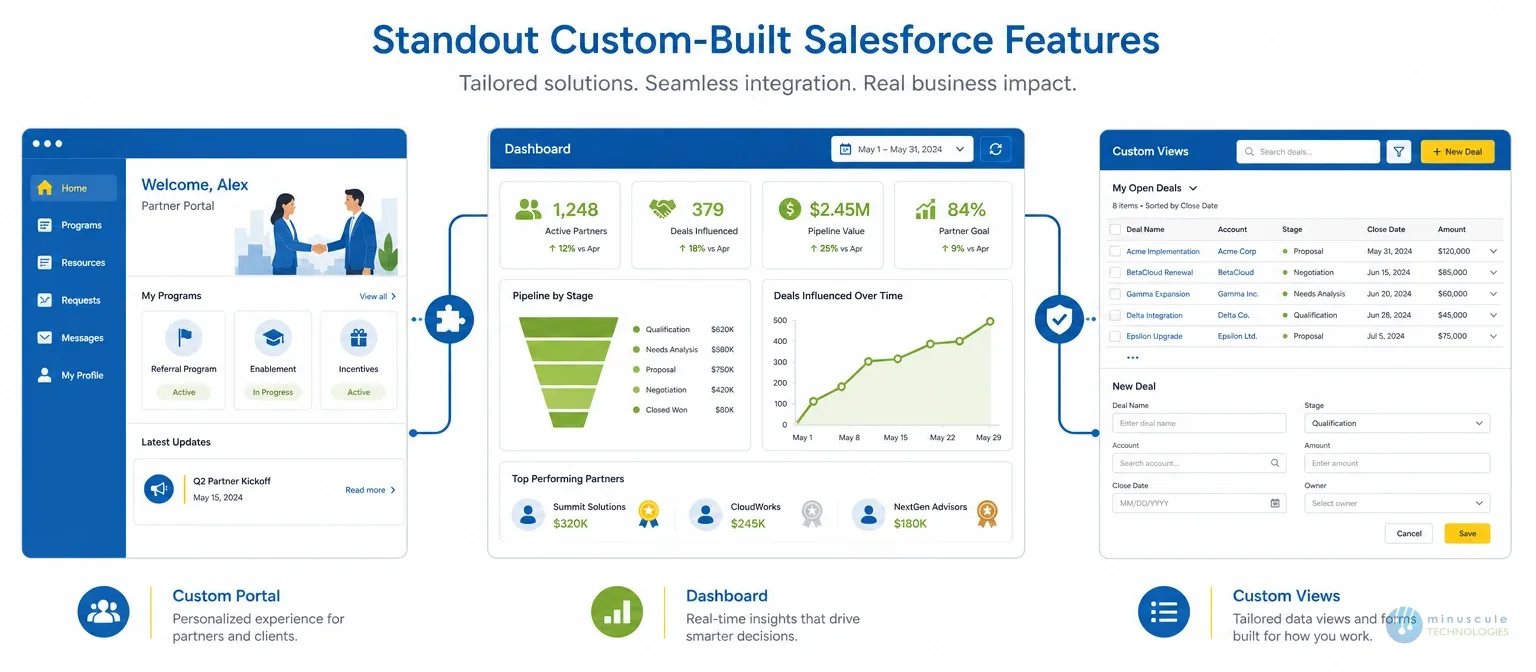Click the gold medal beside Summit Solutions

(649, 514)
